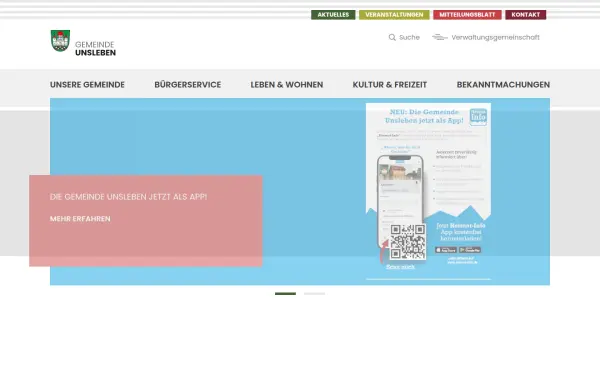This screenshot has width=600, height=375.
Task: Click the app flyer image with phone
Action: [428, 191]
